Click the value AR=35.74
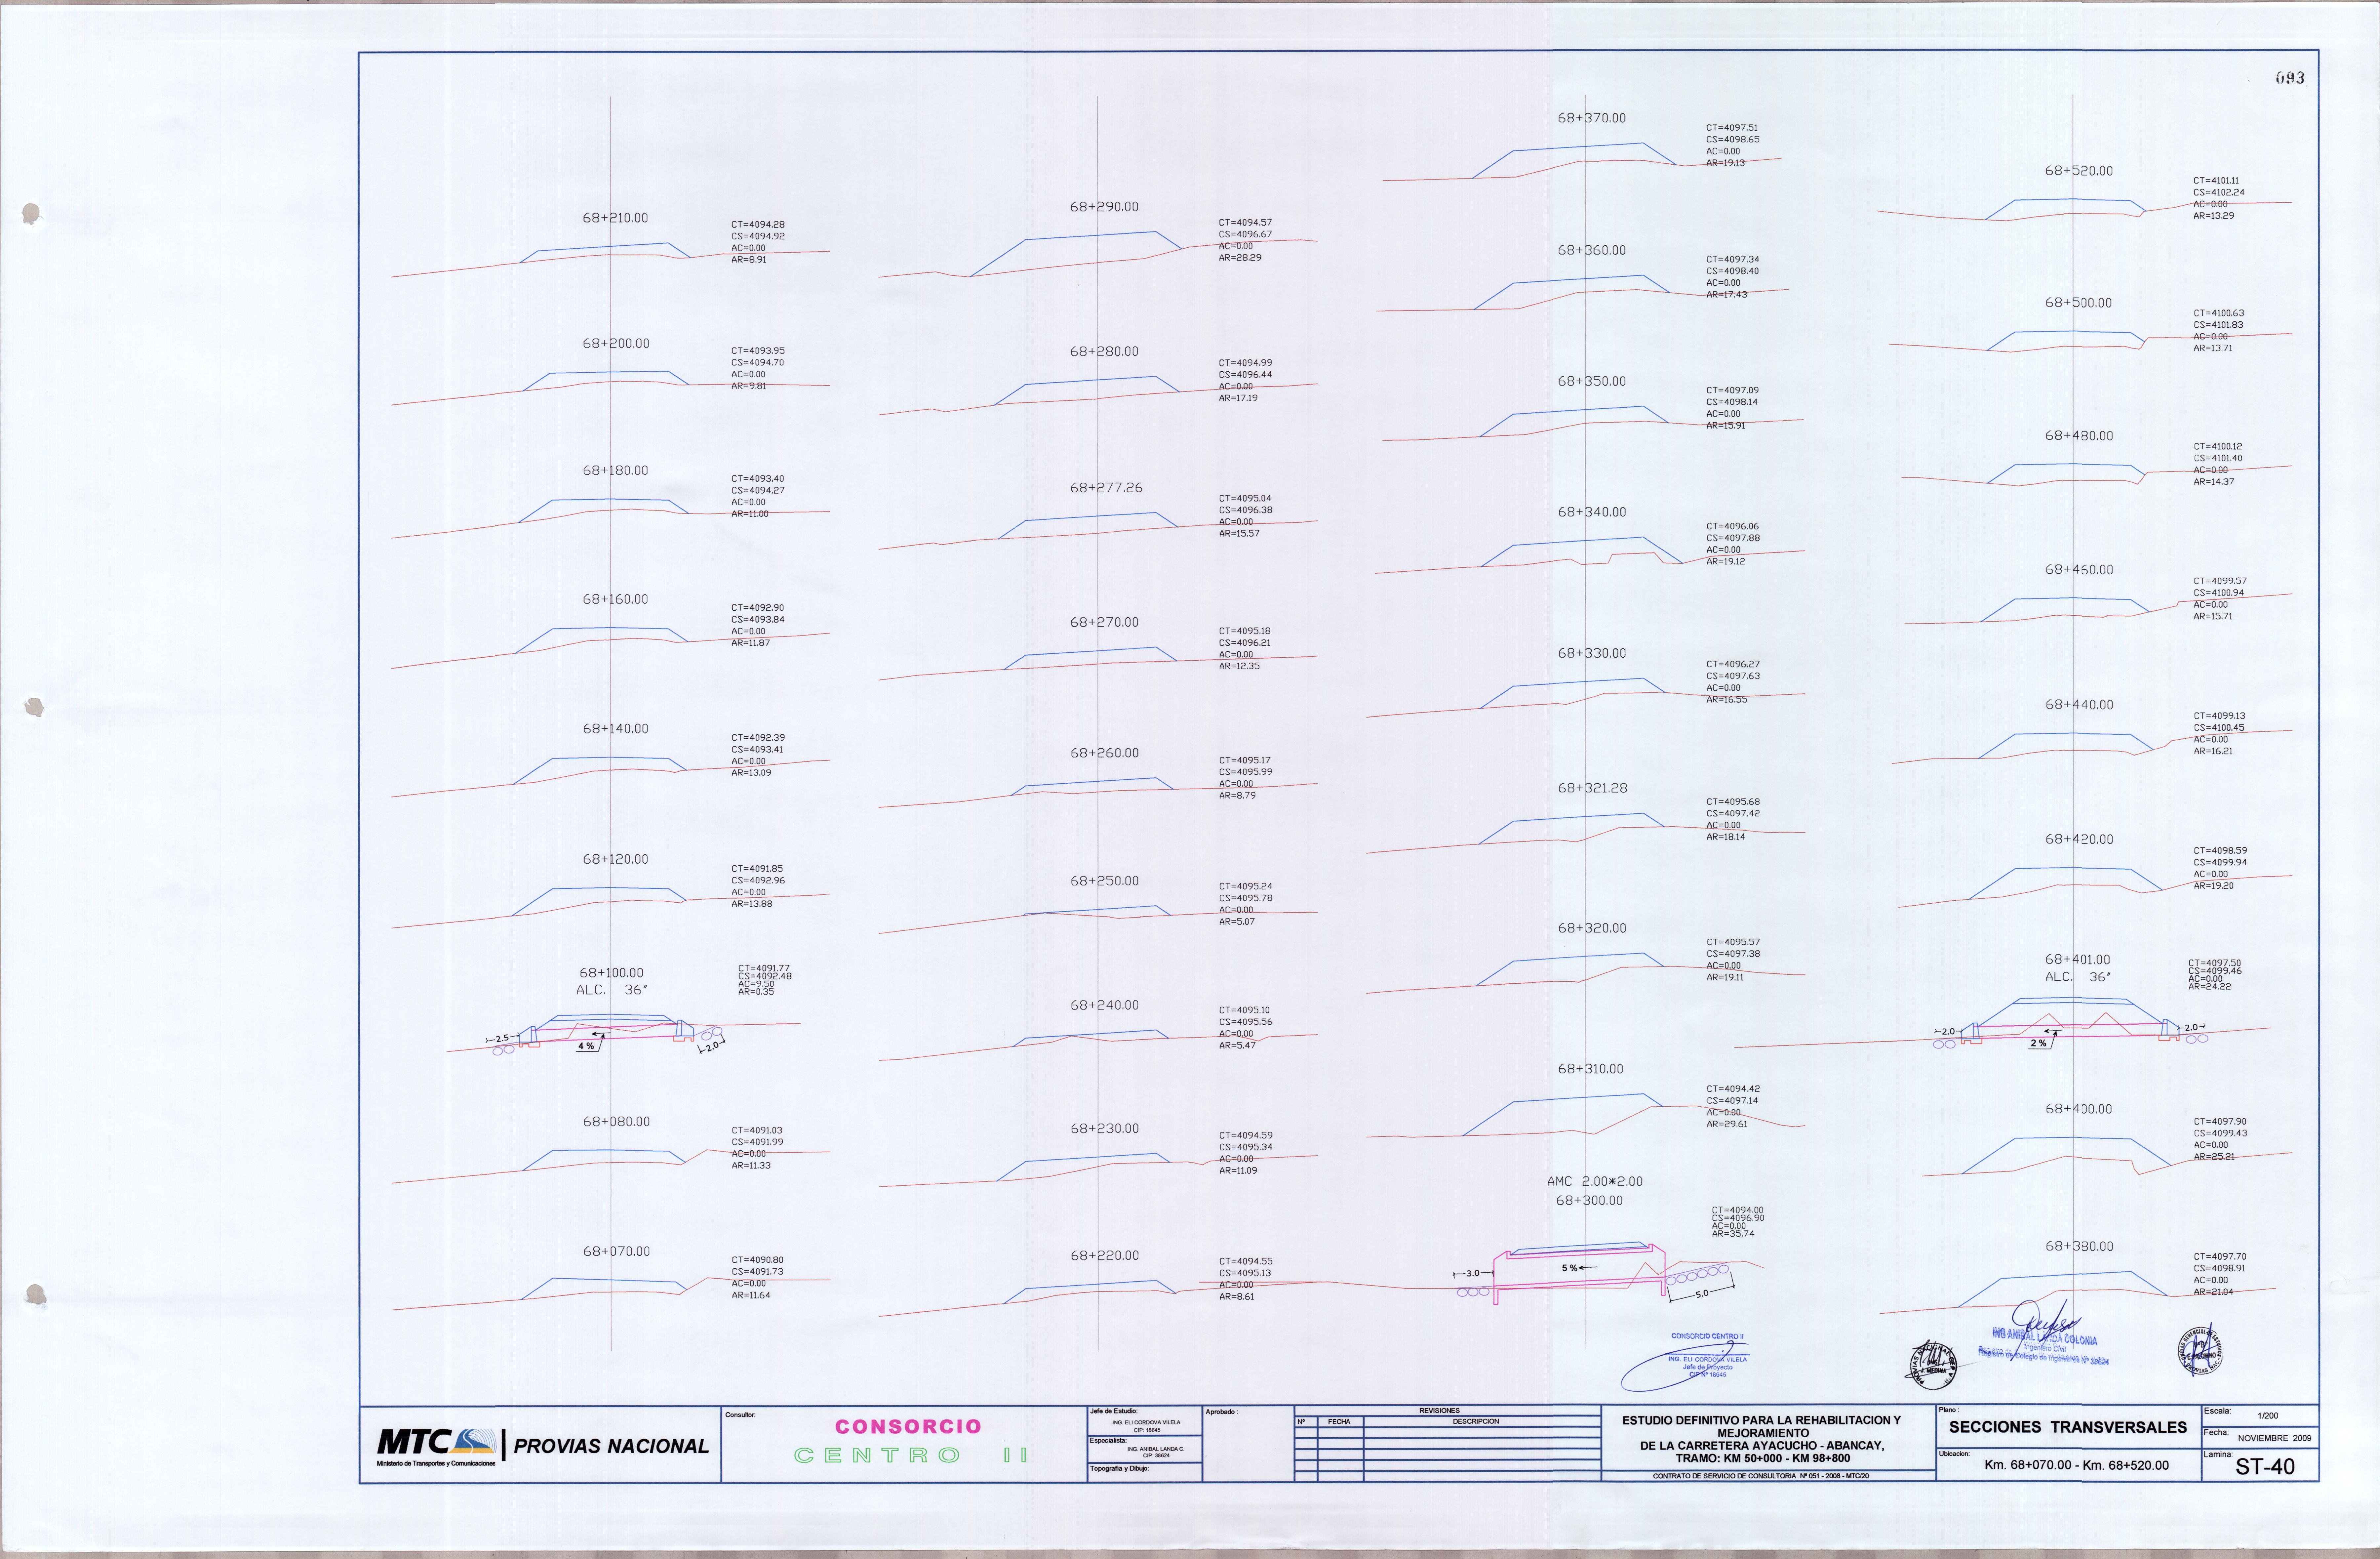The height and width of the screenshot is (1559, 2380). click(x=1733, y=1234)
